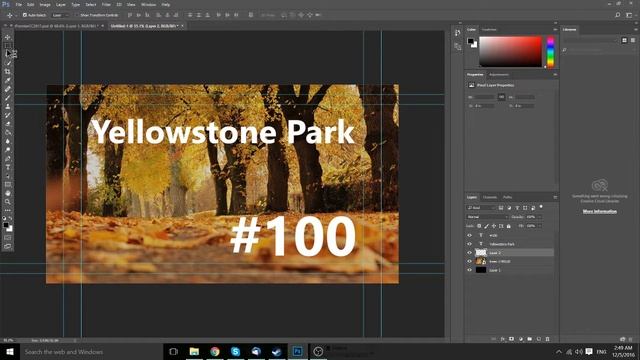Select the Eyedropper tool
The image size is (640, 360).
point(8,80)
